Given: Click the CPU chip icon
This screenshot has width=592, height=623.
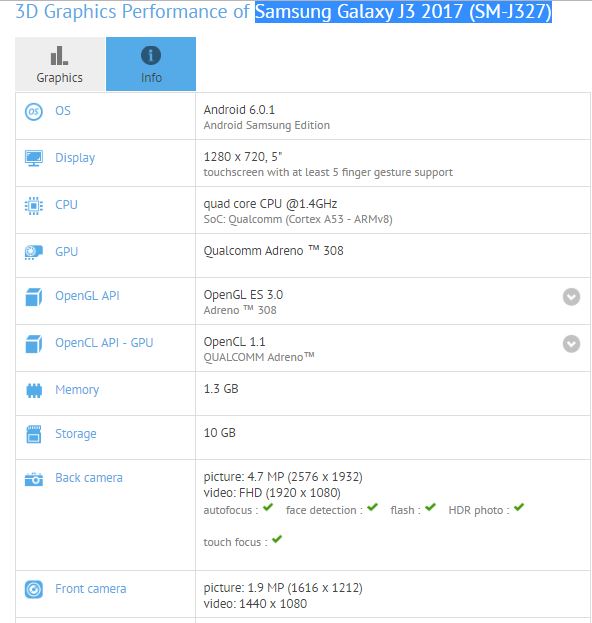Looking at the screenshot, I should (x=34, y=206).
